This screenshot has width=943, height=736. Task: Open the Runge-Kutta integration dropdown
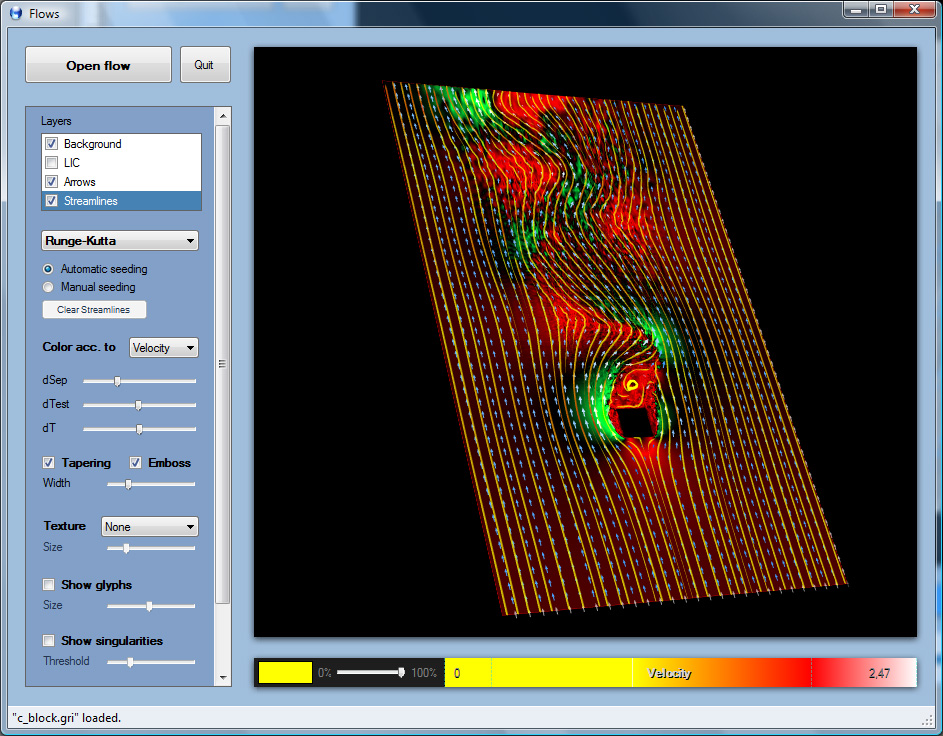pos(120,241)
